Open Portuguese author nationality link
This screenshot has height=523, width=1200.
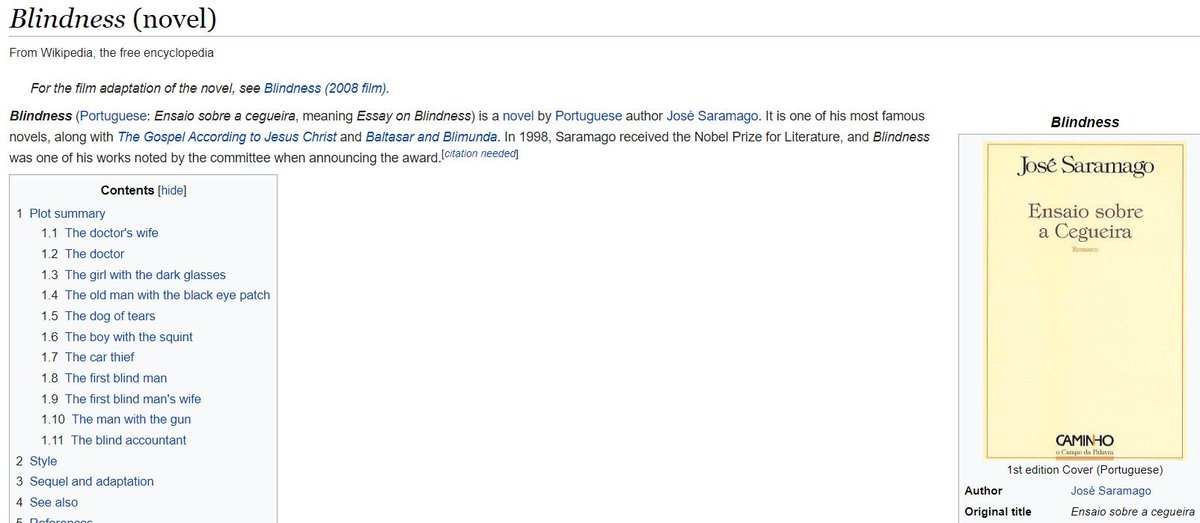click(586, 116)
